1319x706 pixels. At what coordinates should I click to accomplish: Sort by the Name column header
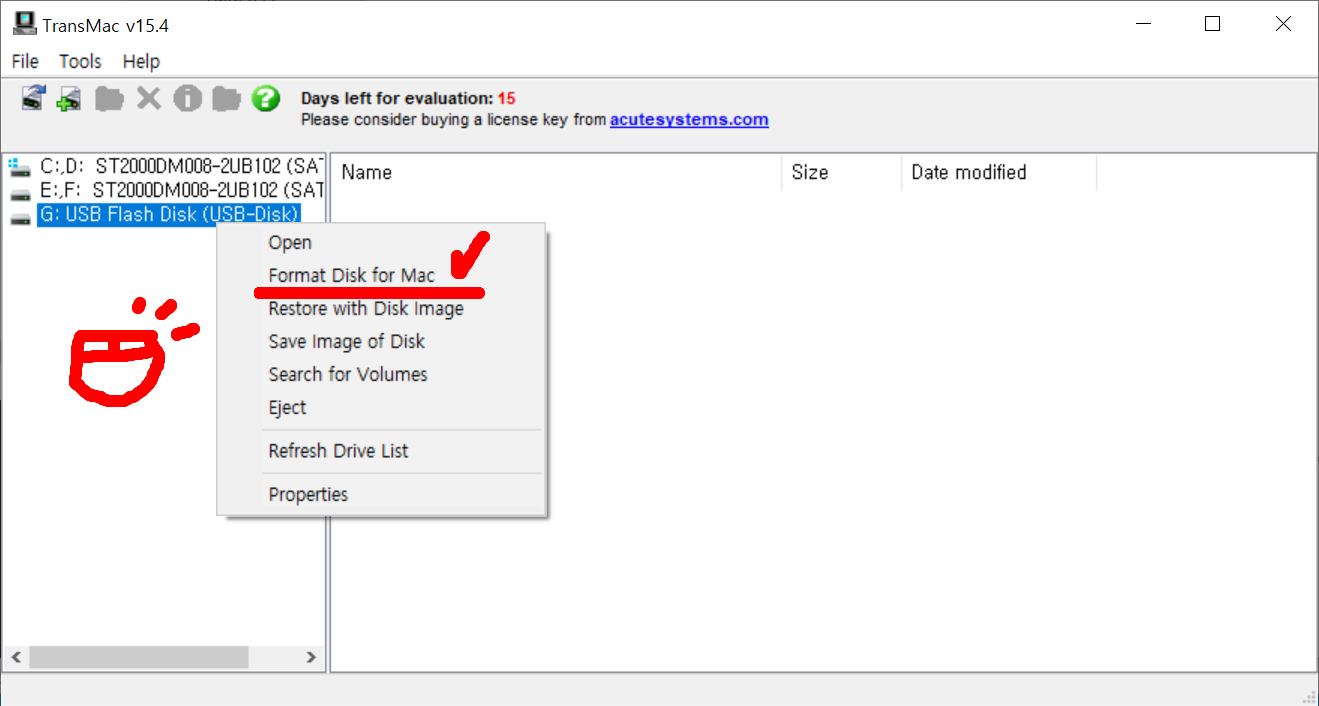pyautogui.click(x=555, y=172)
